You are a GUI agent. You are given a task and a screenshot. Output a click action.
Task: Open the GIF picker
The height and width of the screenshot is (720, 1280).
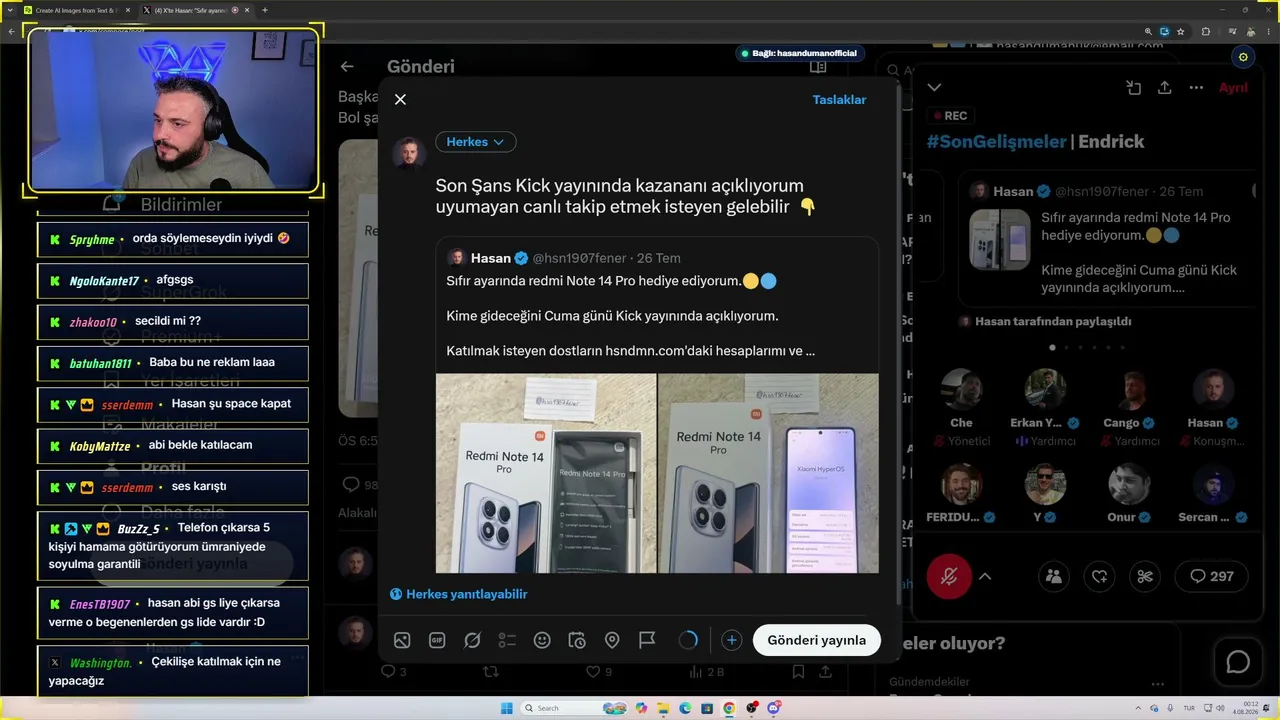tap(437, 640)
